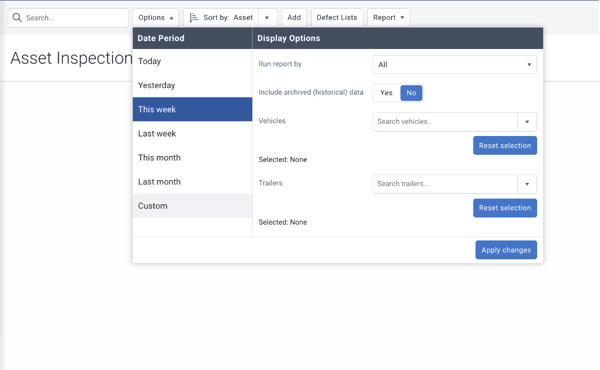
Task: Click the Sort by: Asset button
Action: pyautogui.click(x=221, y=18)
